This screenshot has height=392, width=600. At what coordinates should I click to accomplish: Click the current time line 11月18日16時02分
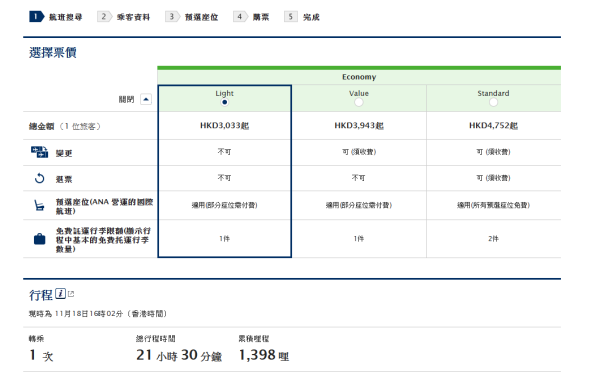pos(98,314)
